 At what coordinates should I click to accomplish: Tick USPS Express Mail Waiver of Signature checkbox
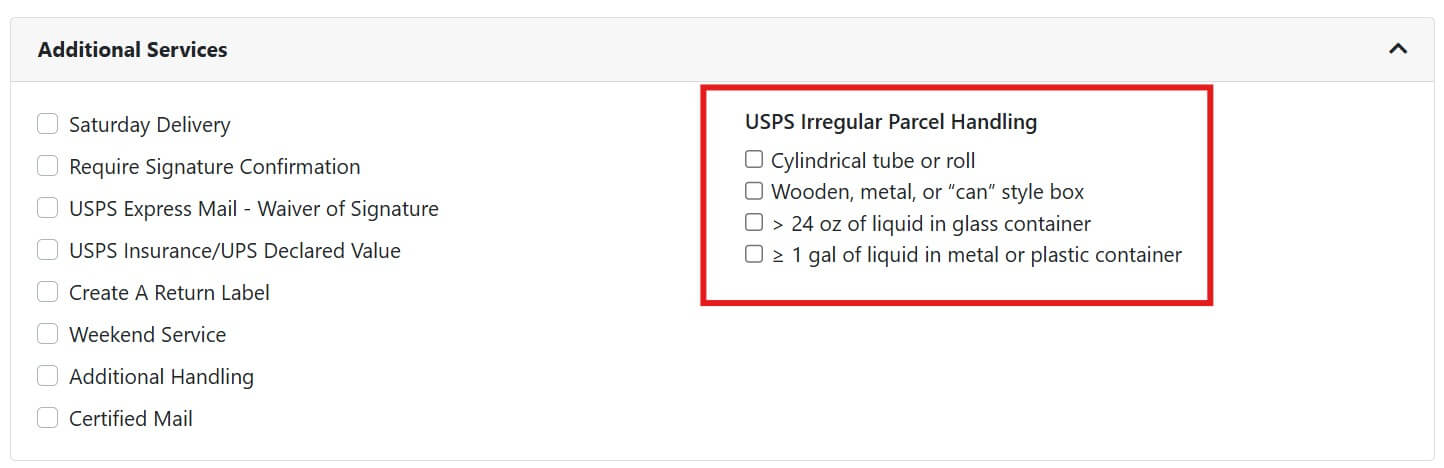coord(47,208)
